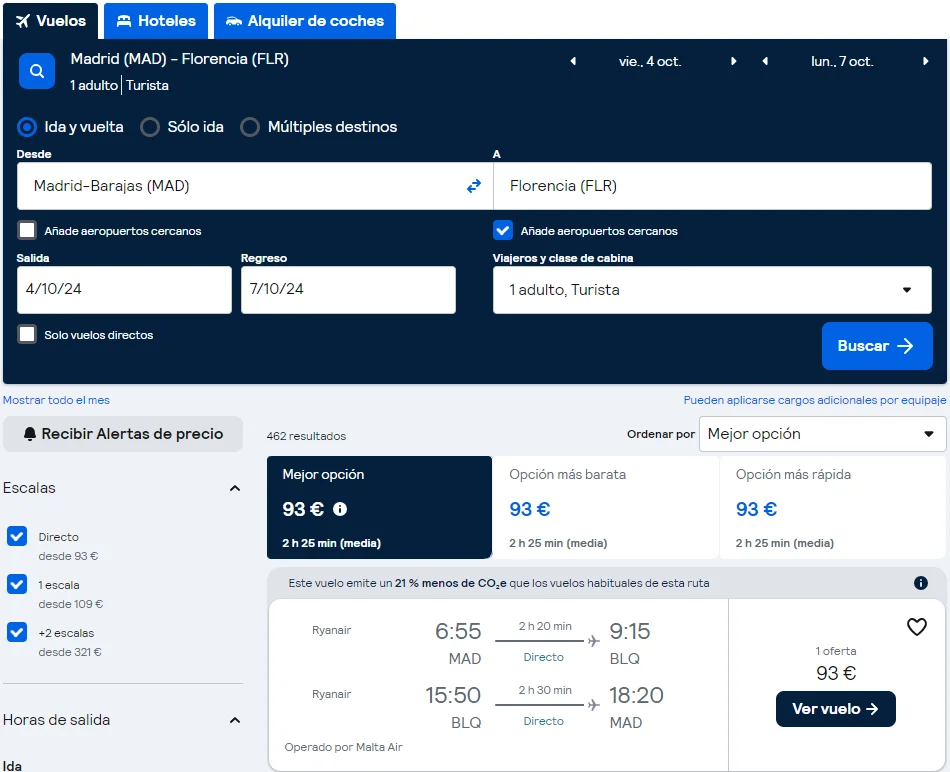Collapse the Horas de salida section
Screen dimensions: 950x772
click(x=235, y=720)
